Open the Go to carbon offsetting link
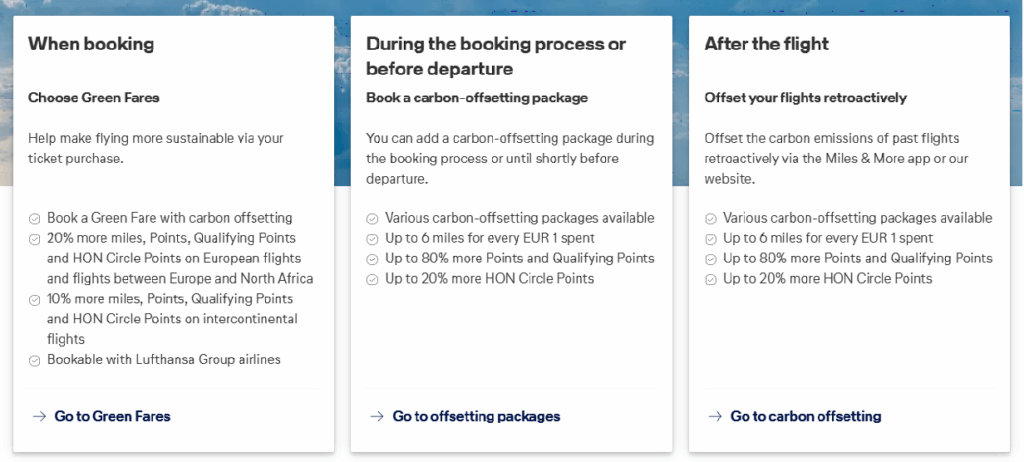 (x=805, y=416)
